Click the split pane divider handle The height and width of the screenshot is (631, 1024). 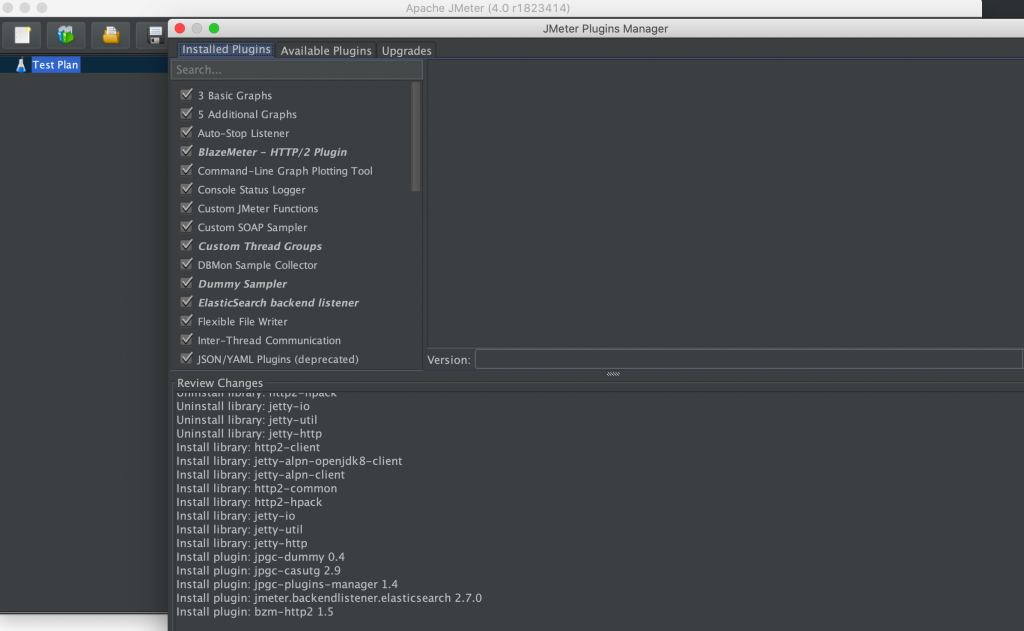point(613,374)
